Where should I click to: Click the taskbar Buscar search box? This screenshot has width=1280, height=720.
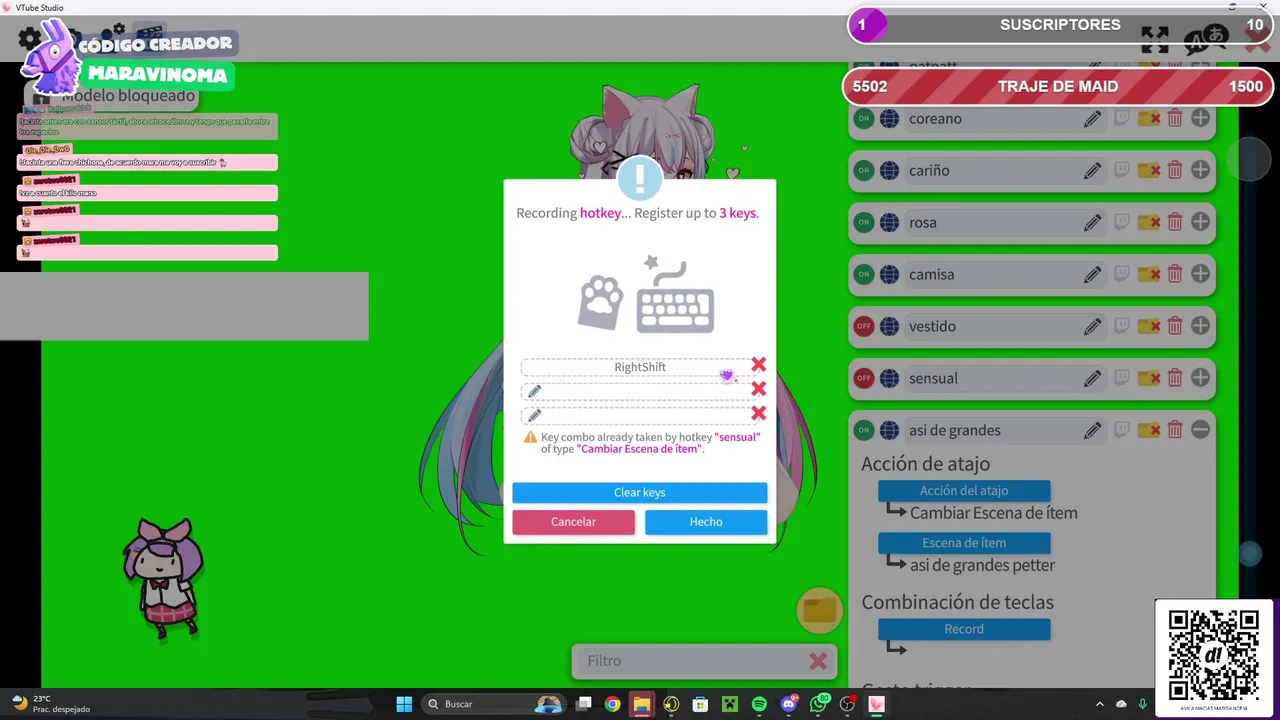point(494,704)
